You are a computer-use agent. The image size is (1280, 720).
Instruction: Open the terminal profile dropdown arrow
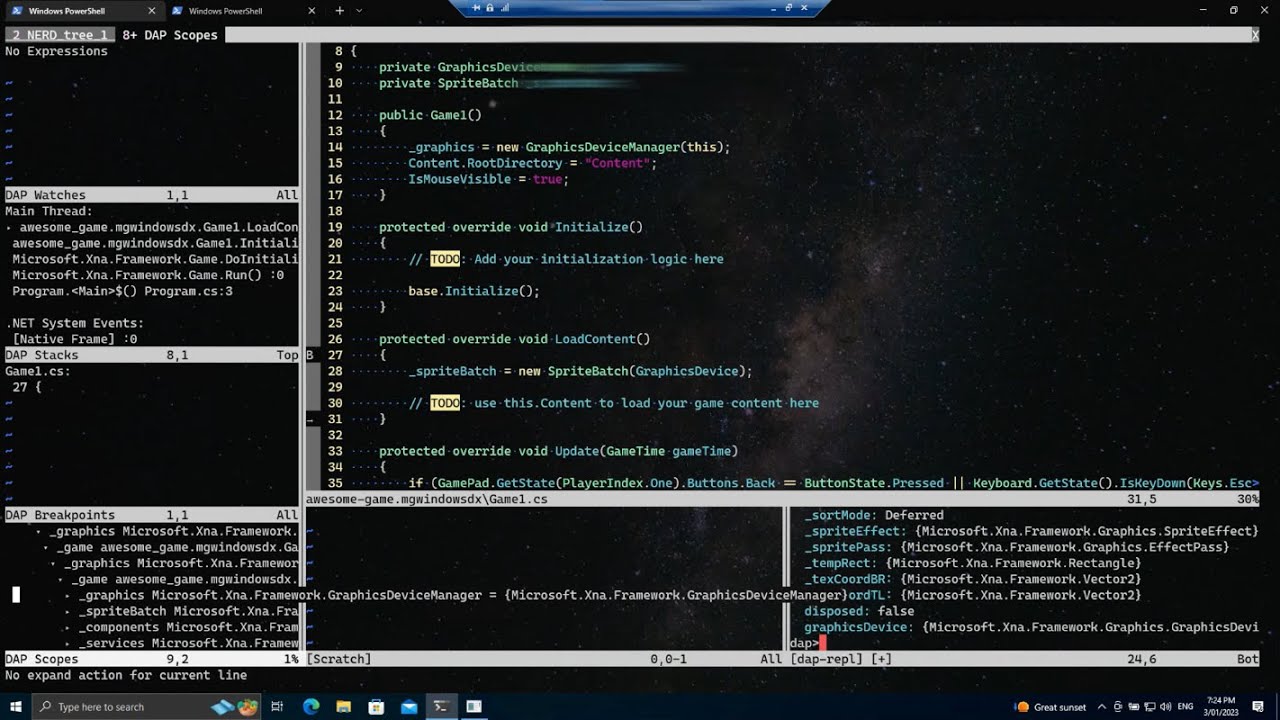tap(359, 11)
